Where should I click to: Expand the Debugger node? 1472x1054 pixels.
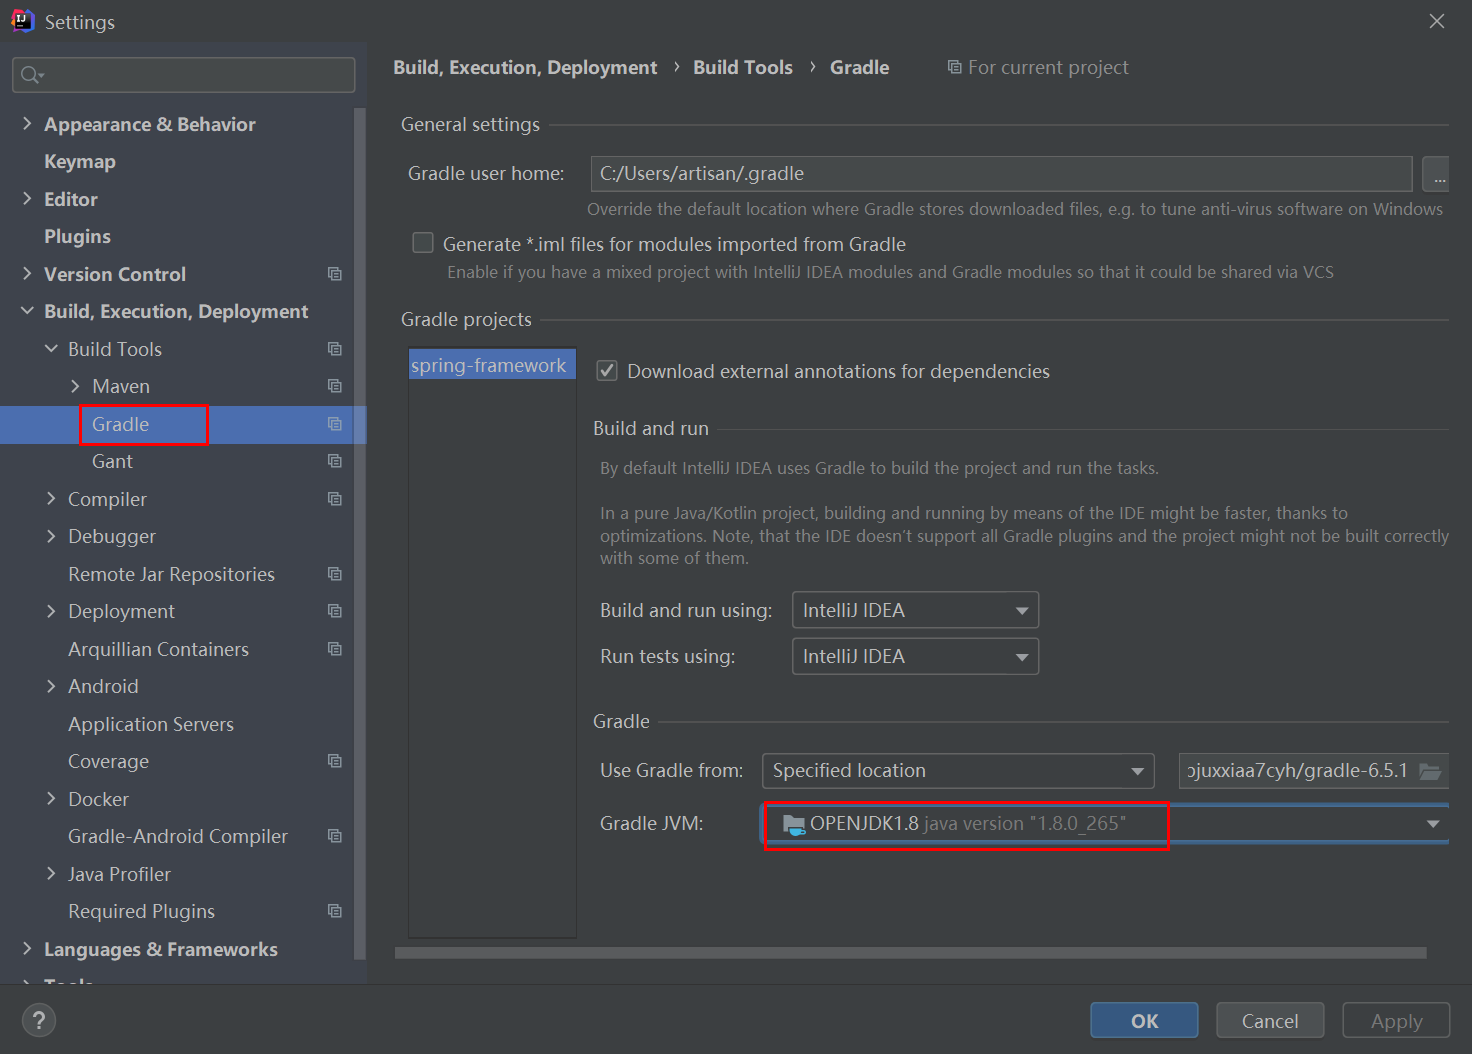pyautogui.click(x=51, y=536)
